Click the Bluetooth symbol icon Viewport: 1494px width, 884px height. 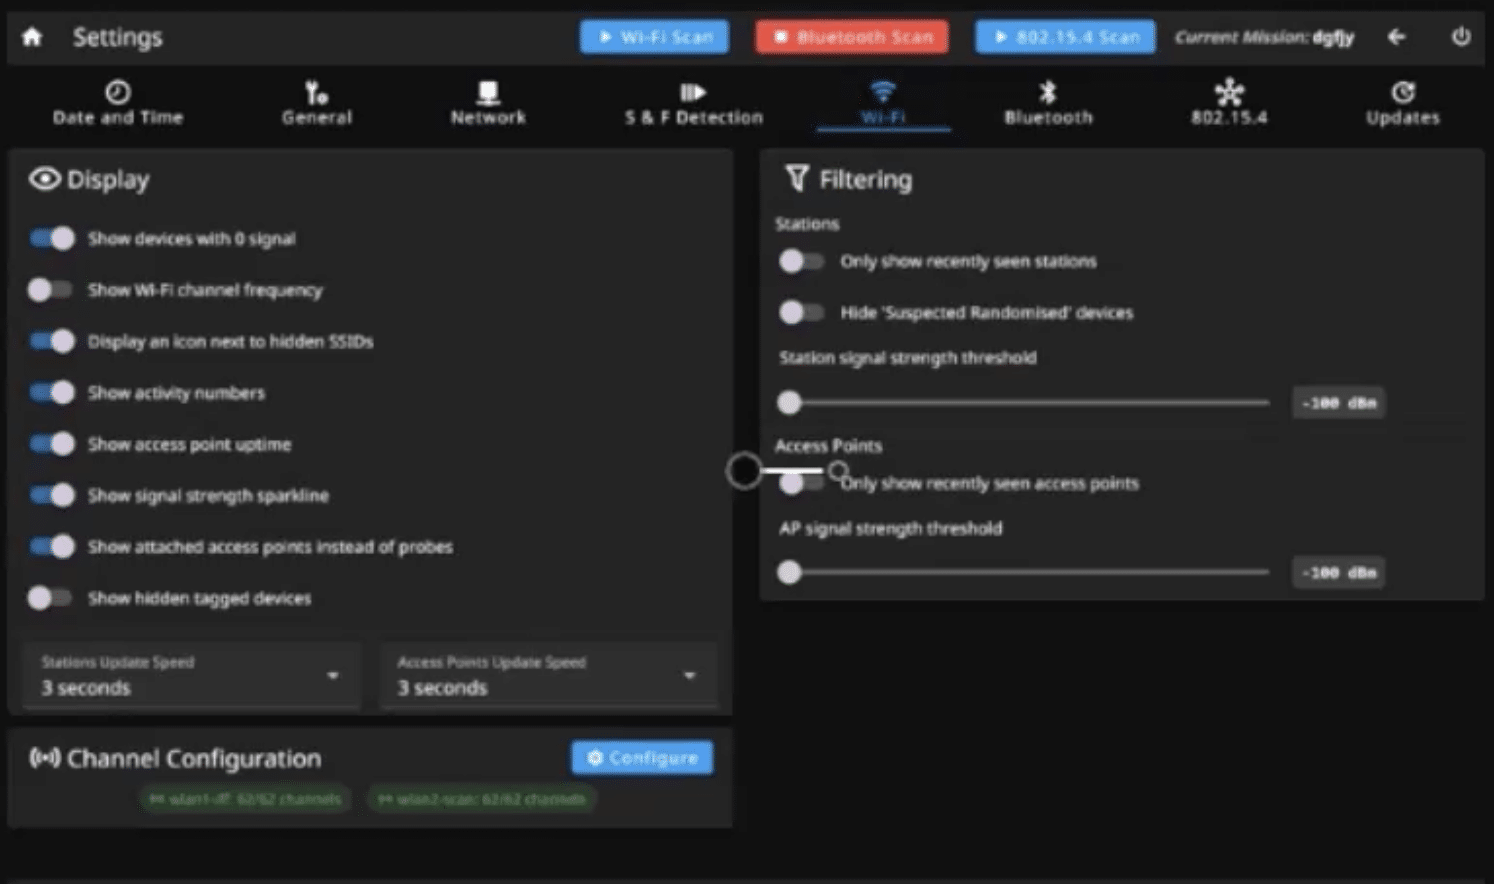click(x=1048, y=92)
